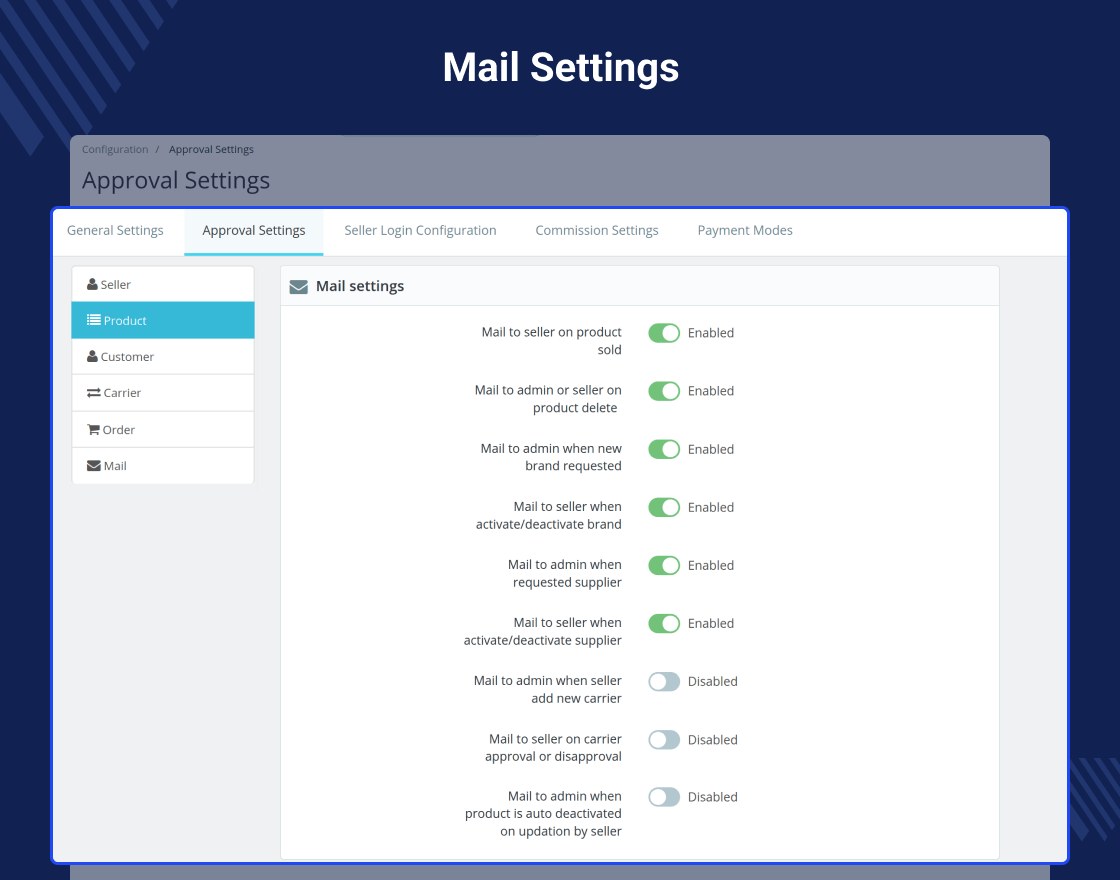Click the Customer person icon in sidebar
This screenshot has width=1120, height=880.
click(92, 356)
